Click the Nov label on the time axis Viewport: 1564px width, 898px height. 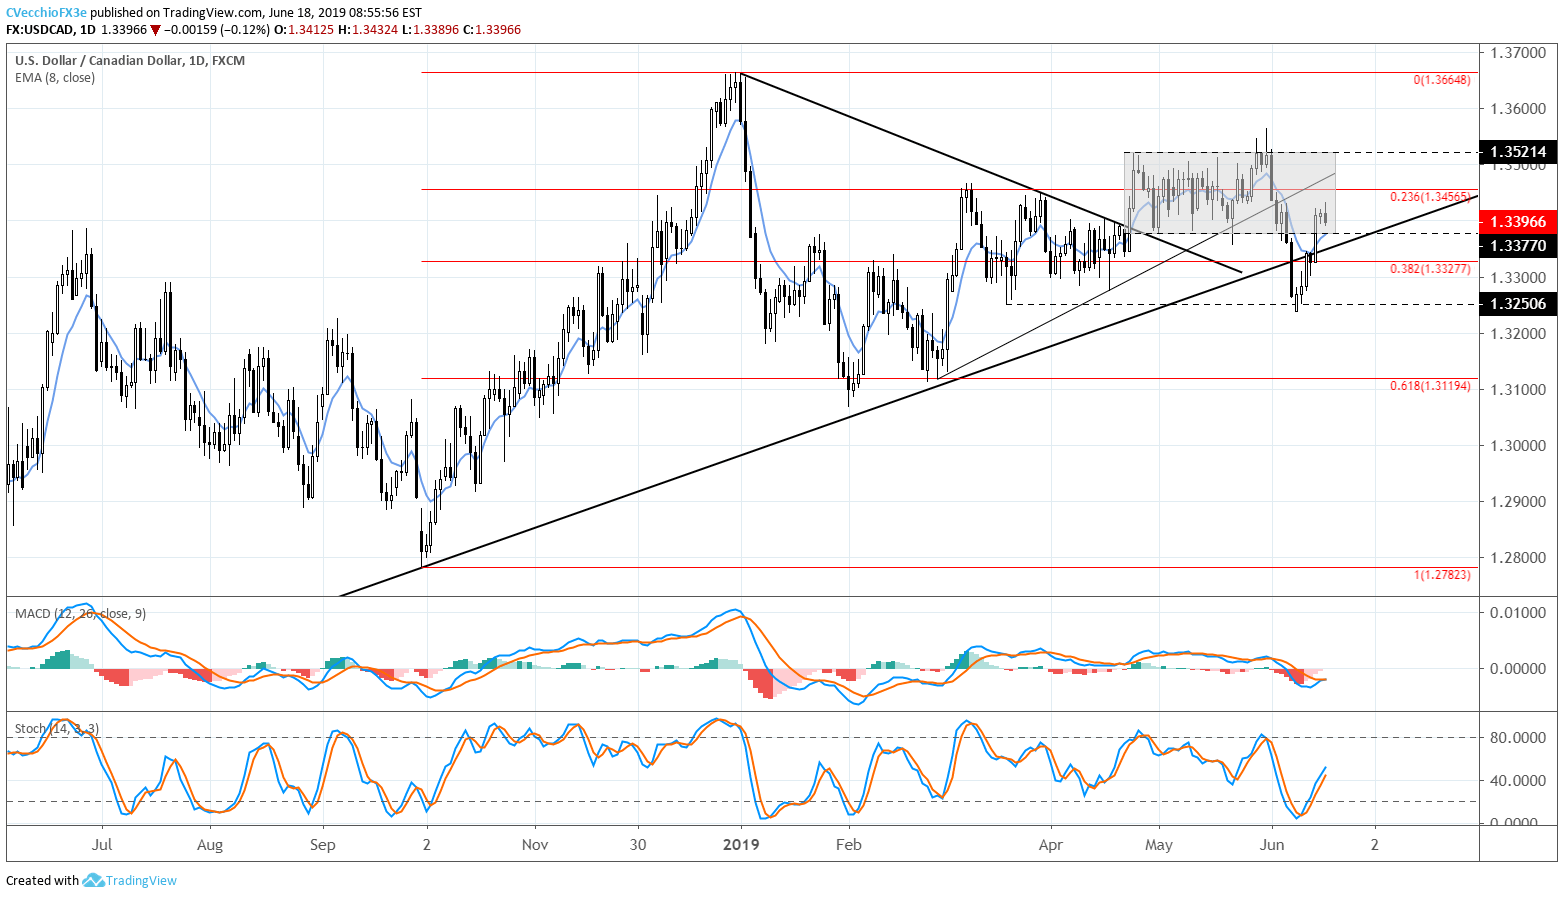(x=535, y=844)
